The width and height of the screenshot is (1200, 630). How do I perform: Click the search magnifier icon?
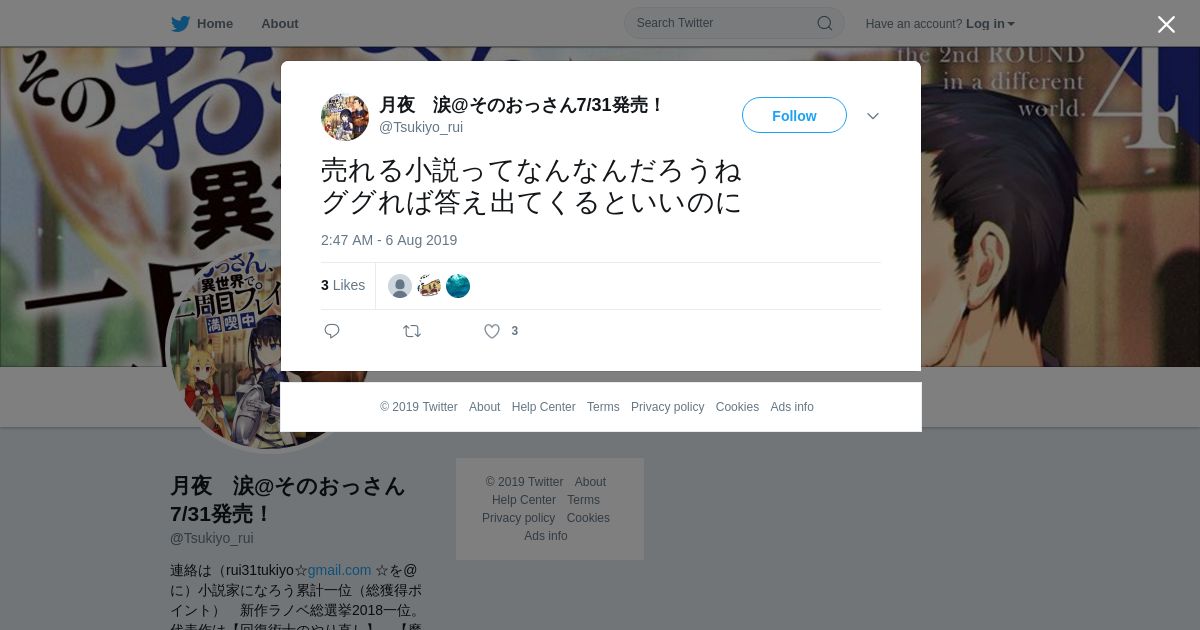click(x=825, y=23)
